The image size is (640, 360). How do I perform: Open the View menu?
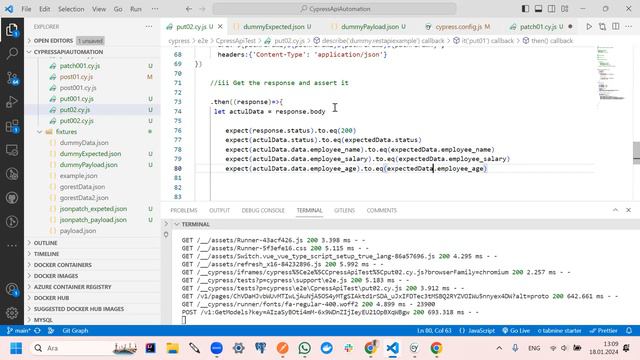(99, 9)
